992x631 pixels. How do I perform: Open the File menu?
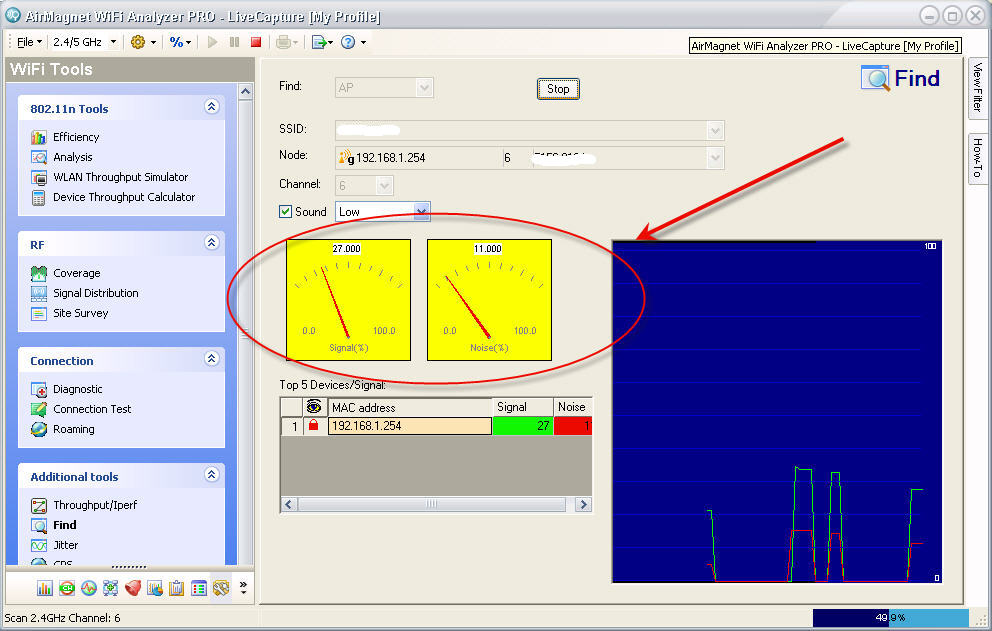(x=29, y=42)
